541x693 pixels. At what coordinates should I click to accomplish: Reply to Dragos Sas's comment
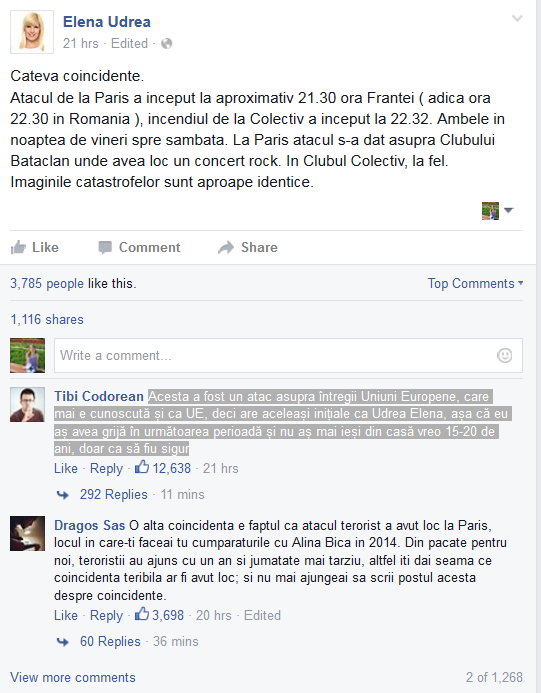coord(106,616)
